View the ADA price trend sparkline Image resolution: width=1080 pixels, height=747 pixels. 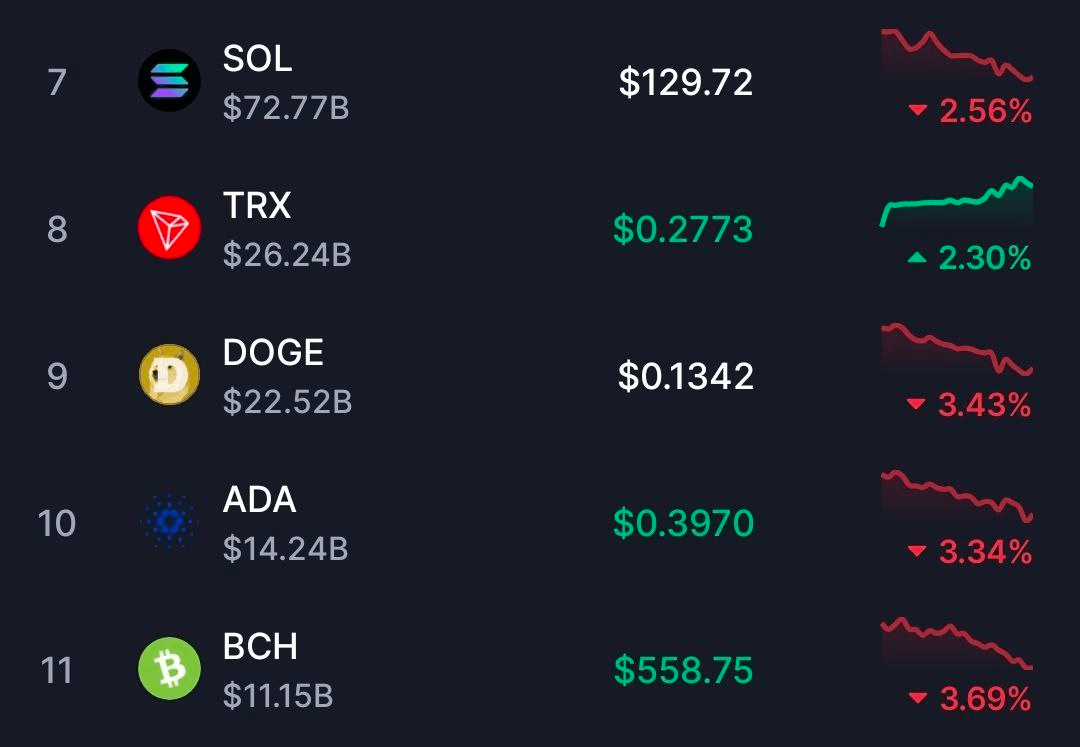coord(956,496)
